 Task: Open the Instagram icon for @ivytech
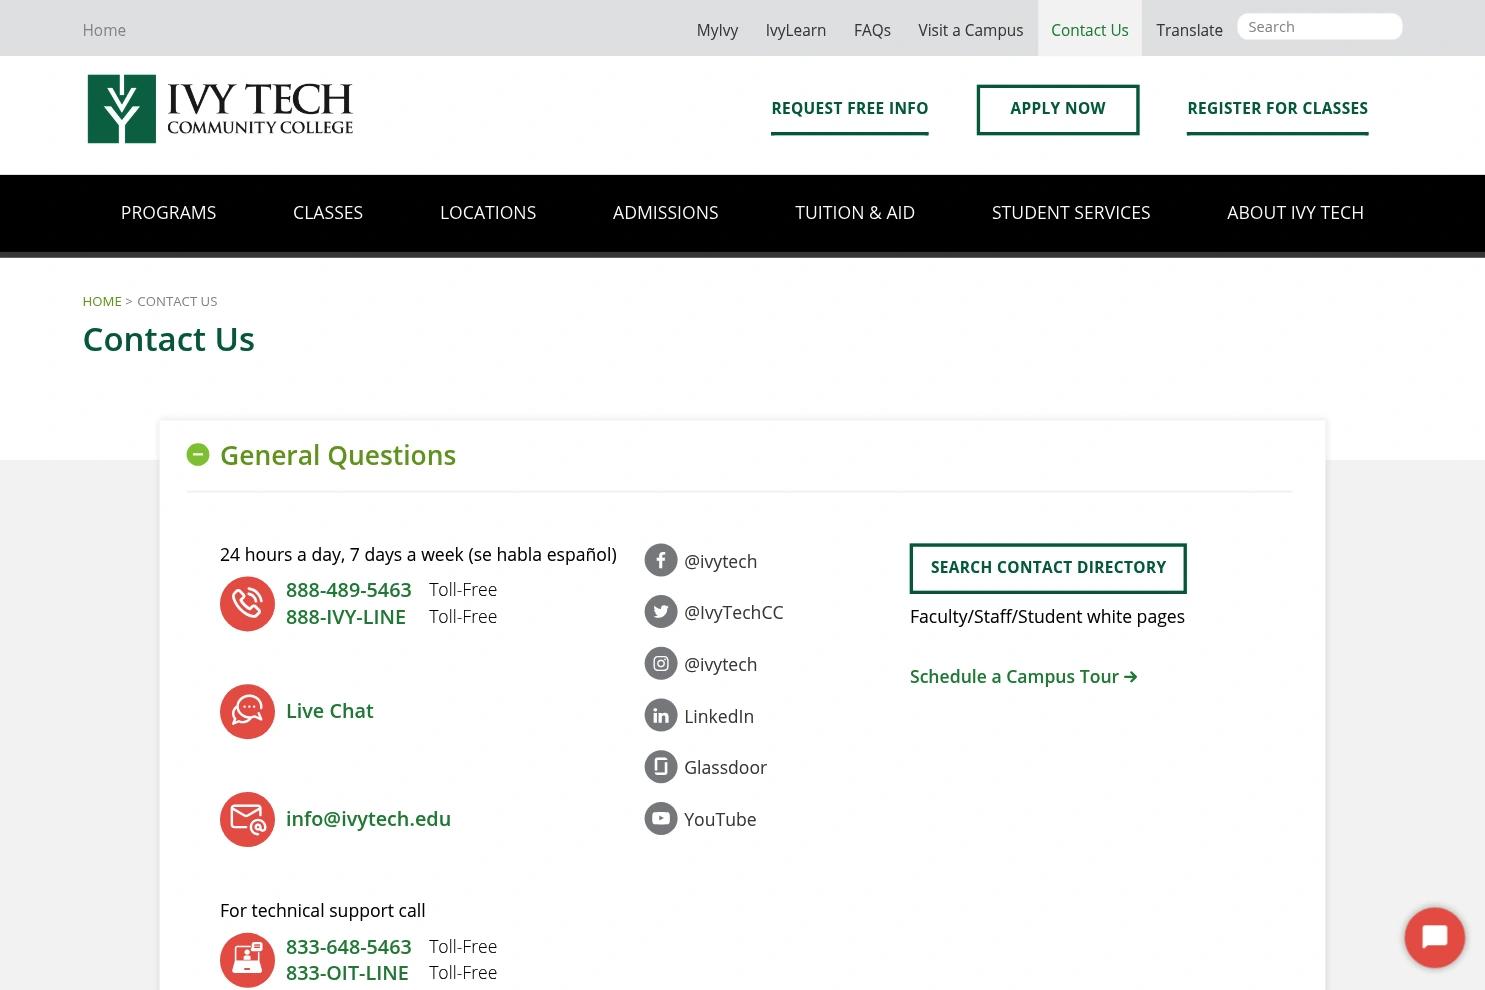pos(661,663)
